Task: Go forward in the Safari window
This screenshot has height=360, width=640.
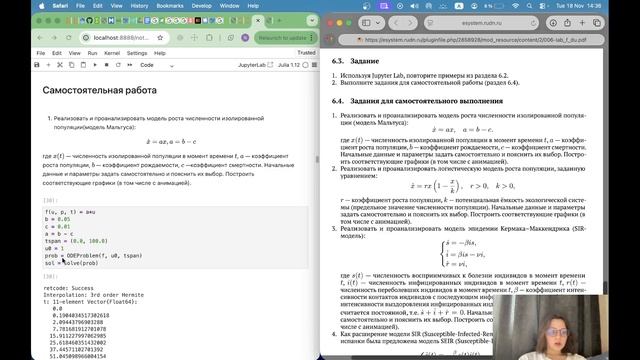Action: coord(410,23)
